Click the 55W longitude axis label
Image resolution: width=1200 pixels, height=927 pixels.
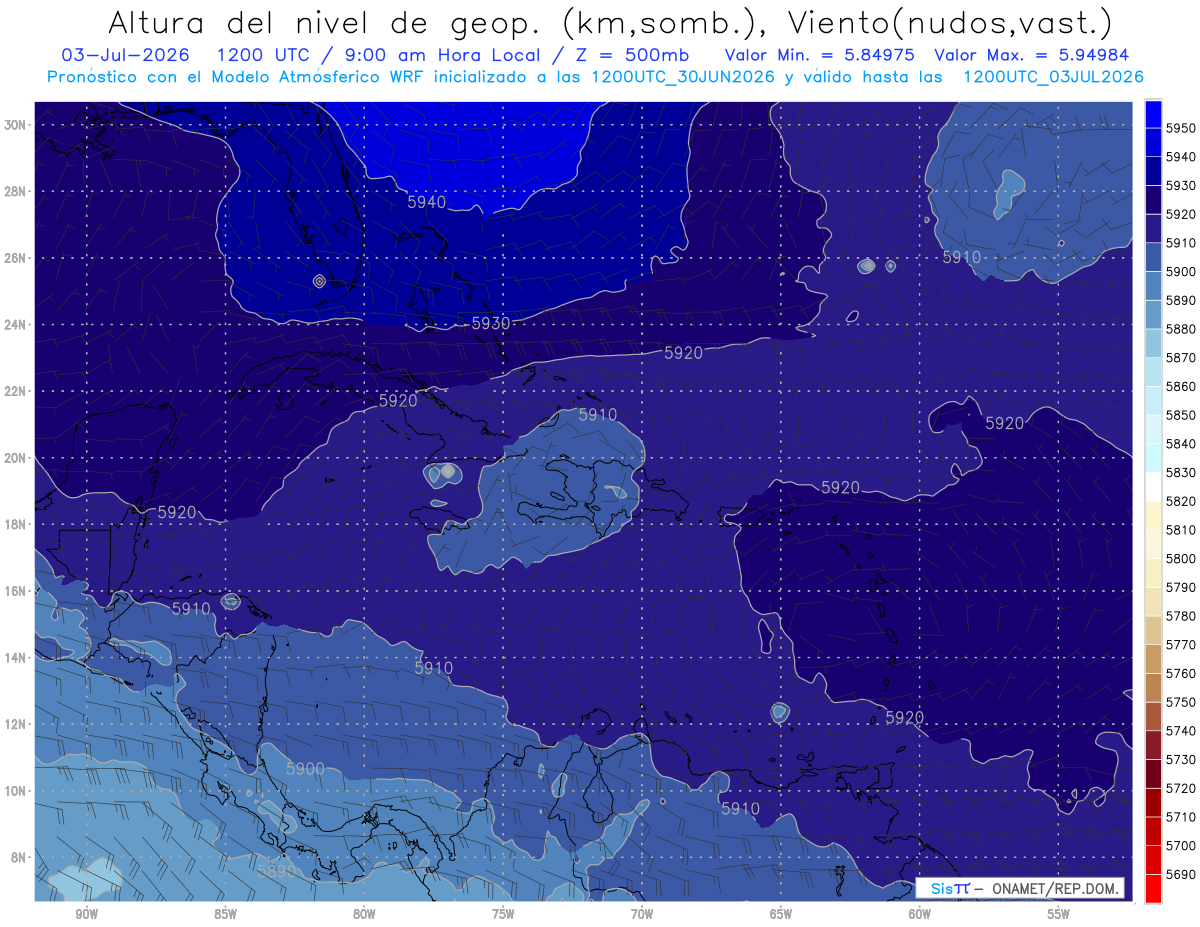click(x=1059, y=914)
